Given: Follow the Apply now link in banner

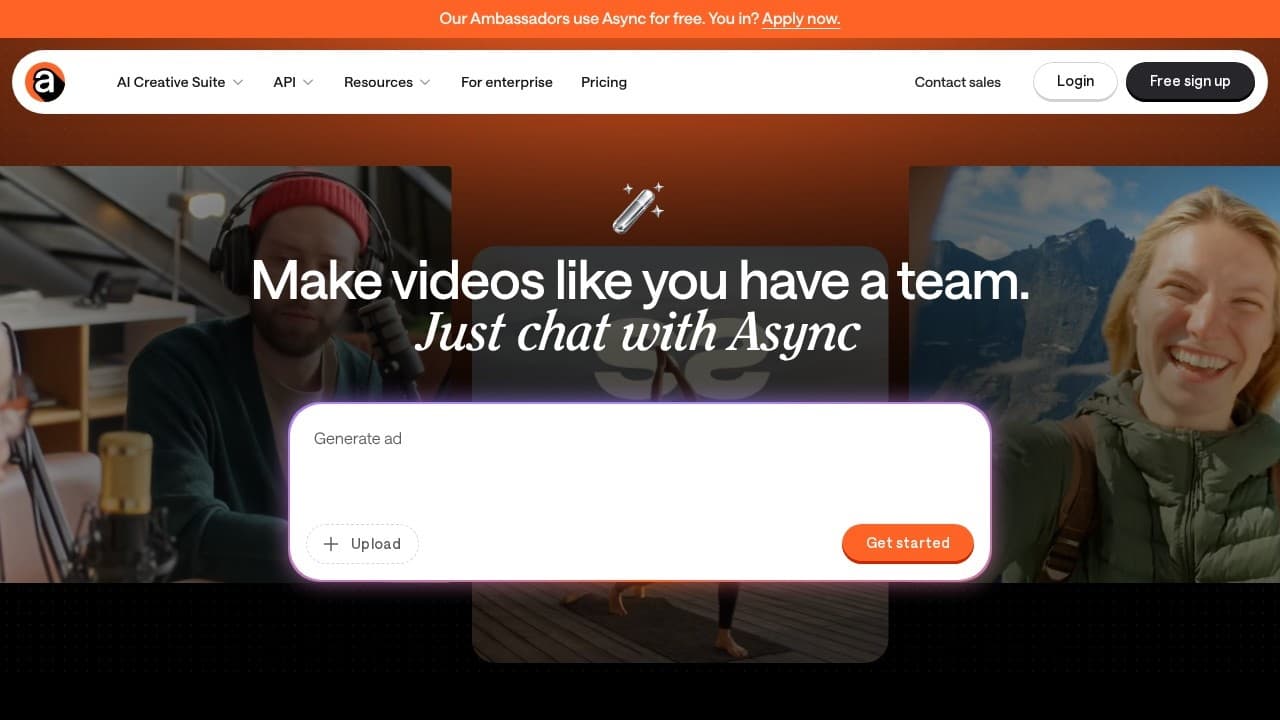Looking at the screenshot, I should (x=801, y=19).
